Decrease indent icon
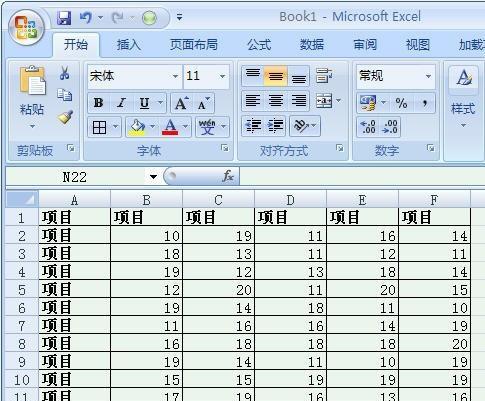The image size is (485, 401). tap(253, 126)
